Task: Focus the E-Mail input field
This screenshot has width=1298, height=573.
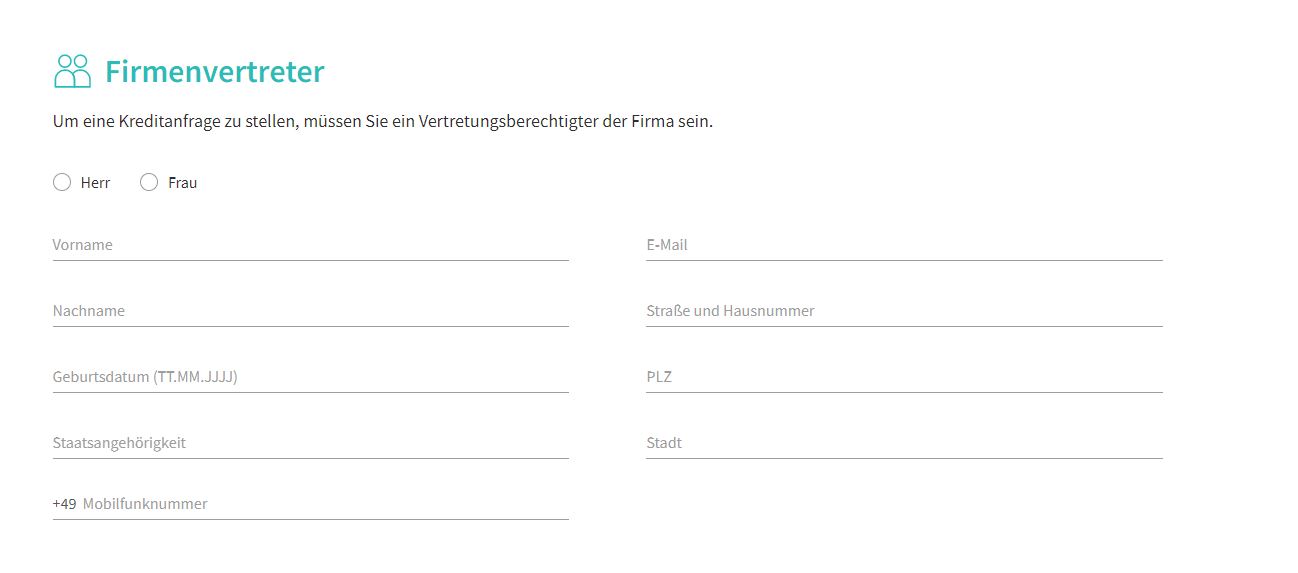Action: pos(904,245)
